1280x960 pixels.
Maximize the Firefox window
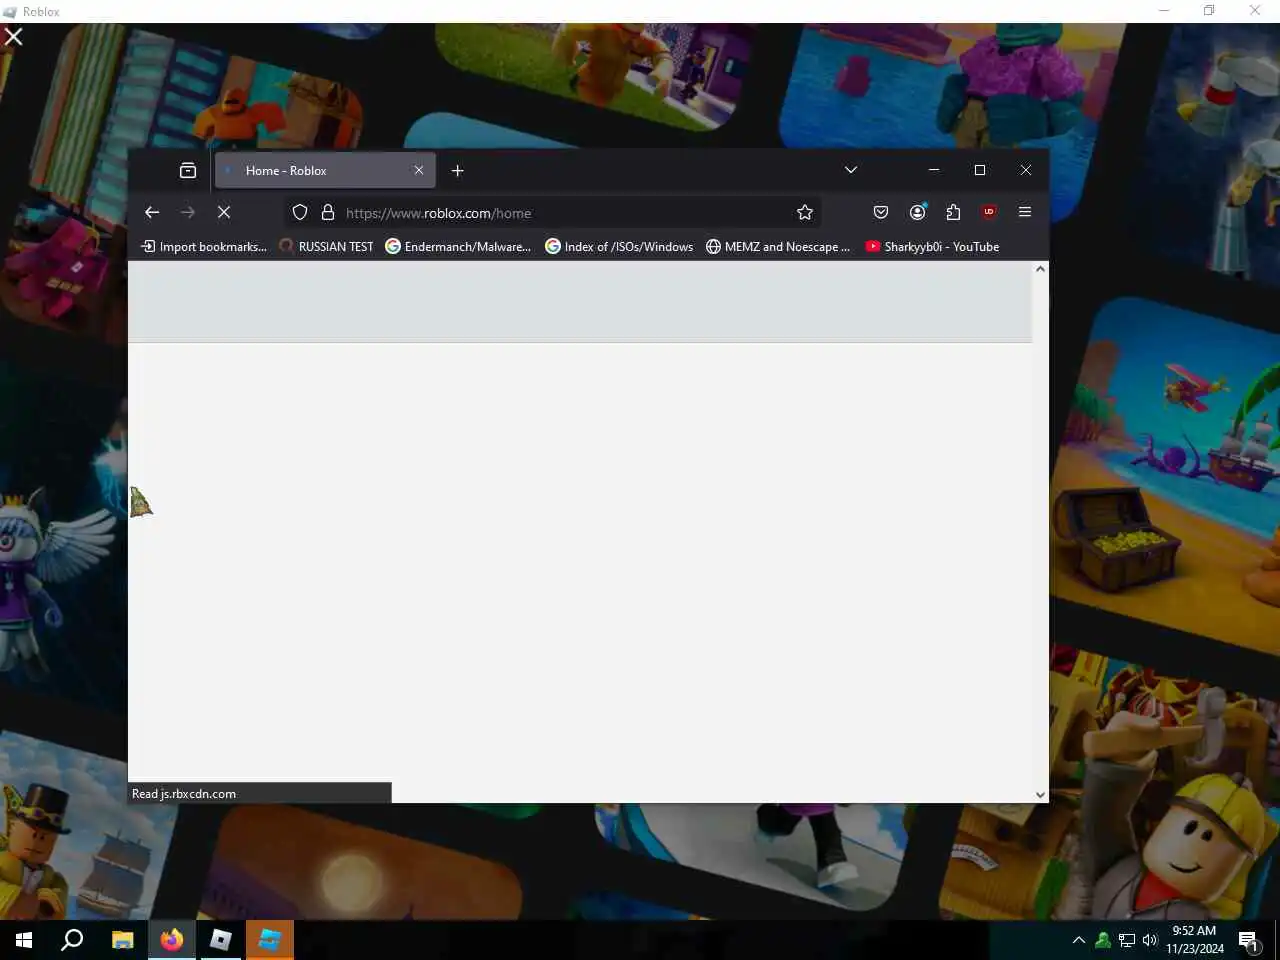(980, 170)
